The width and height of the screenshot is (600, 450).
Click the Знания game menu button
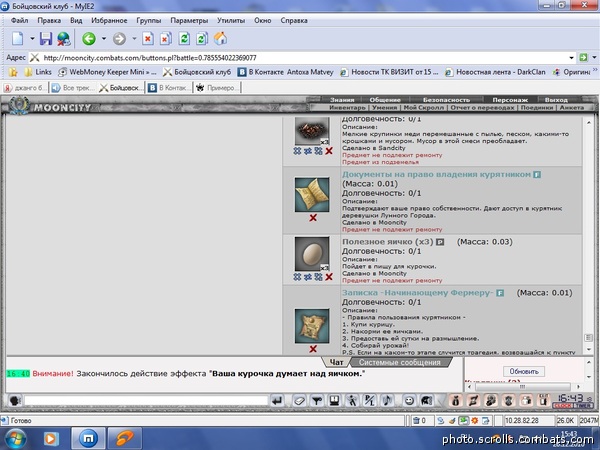point(342,100)
